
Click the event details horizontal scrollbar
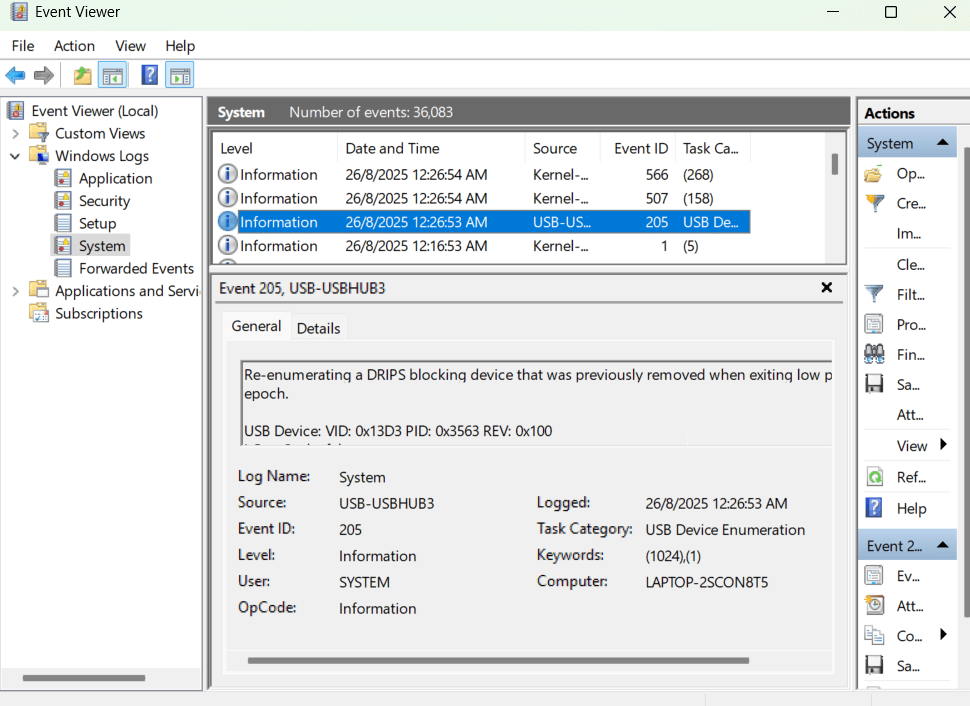498,660
